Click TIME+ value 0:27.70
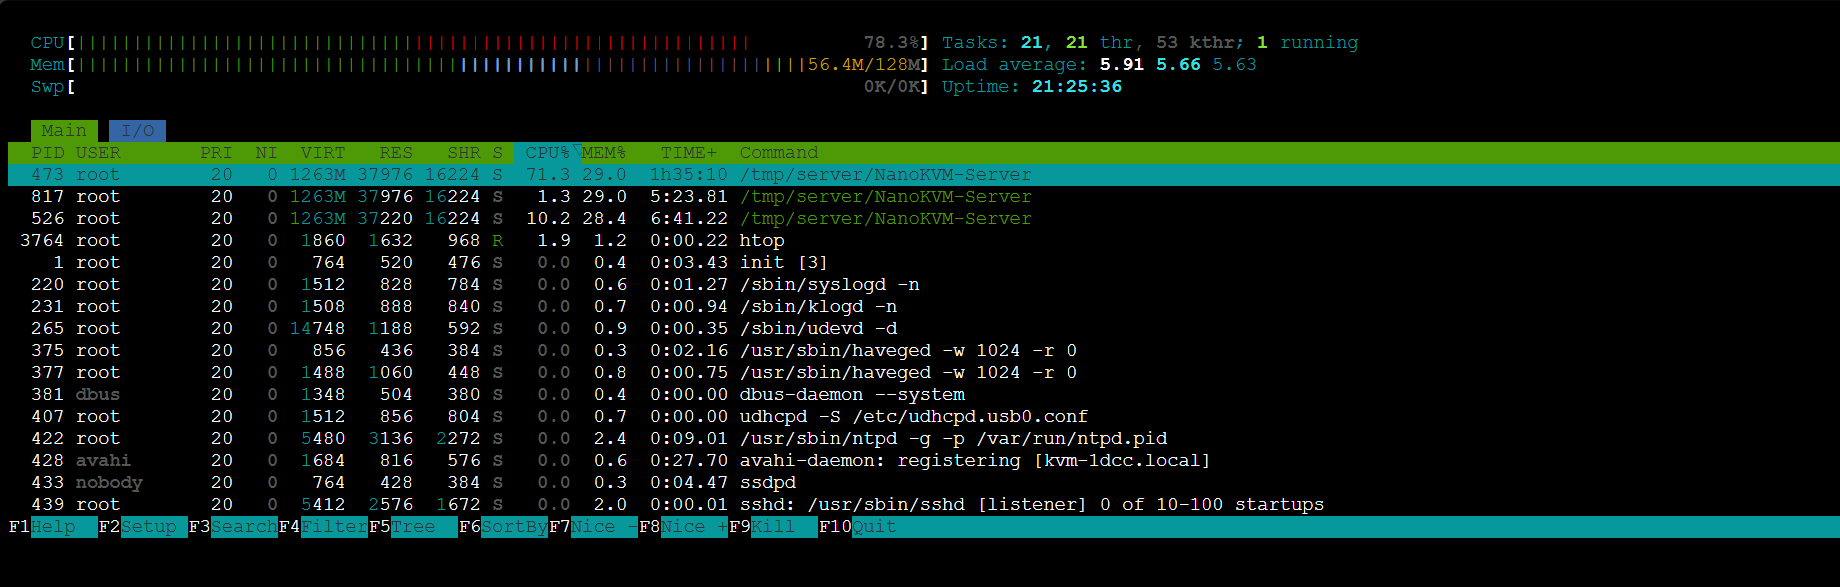 tap(688, 461)
